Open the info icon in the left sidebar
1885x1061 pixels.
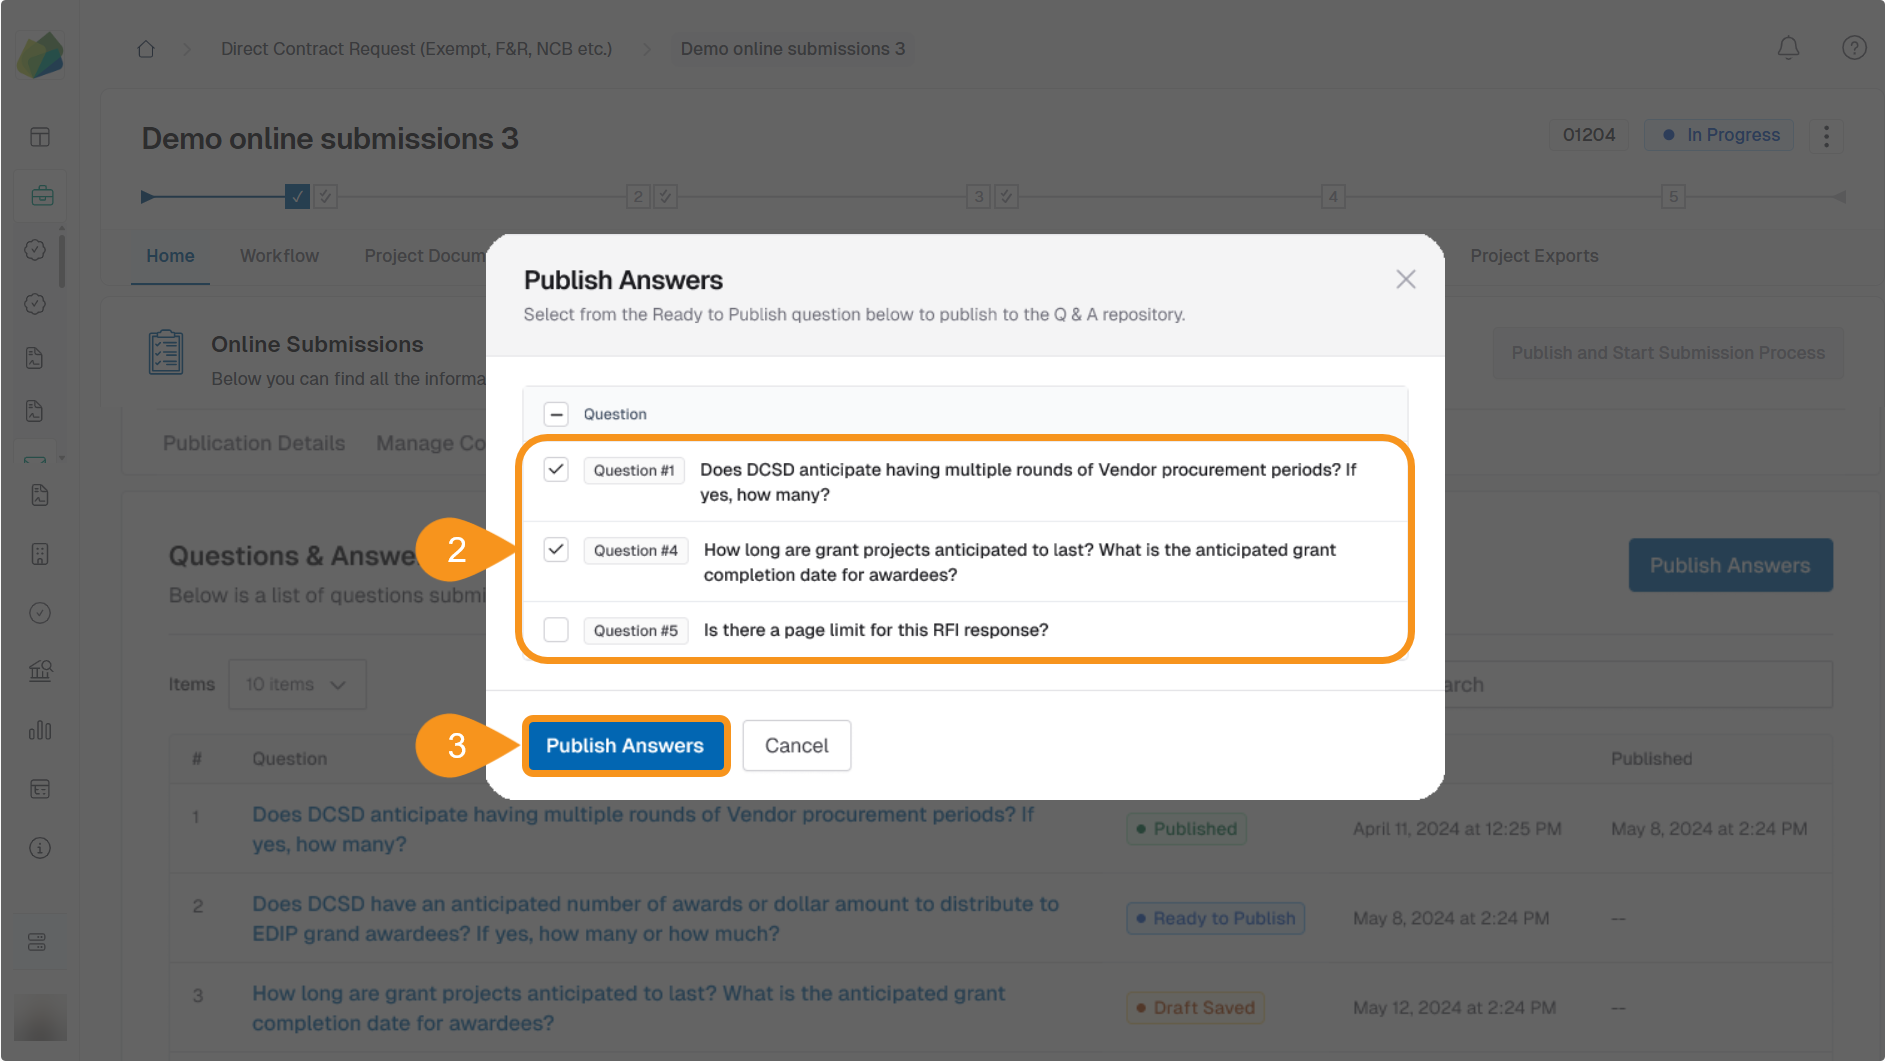(x=40, y=848)
